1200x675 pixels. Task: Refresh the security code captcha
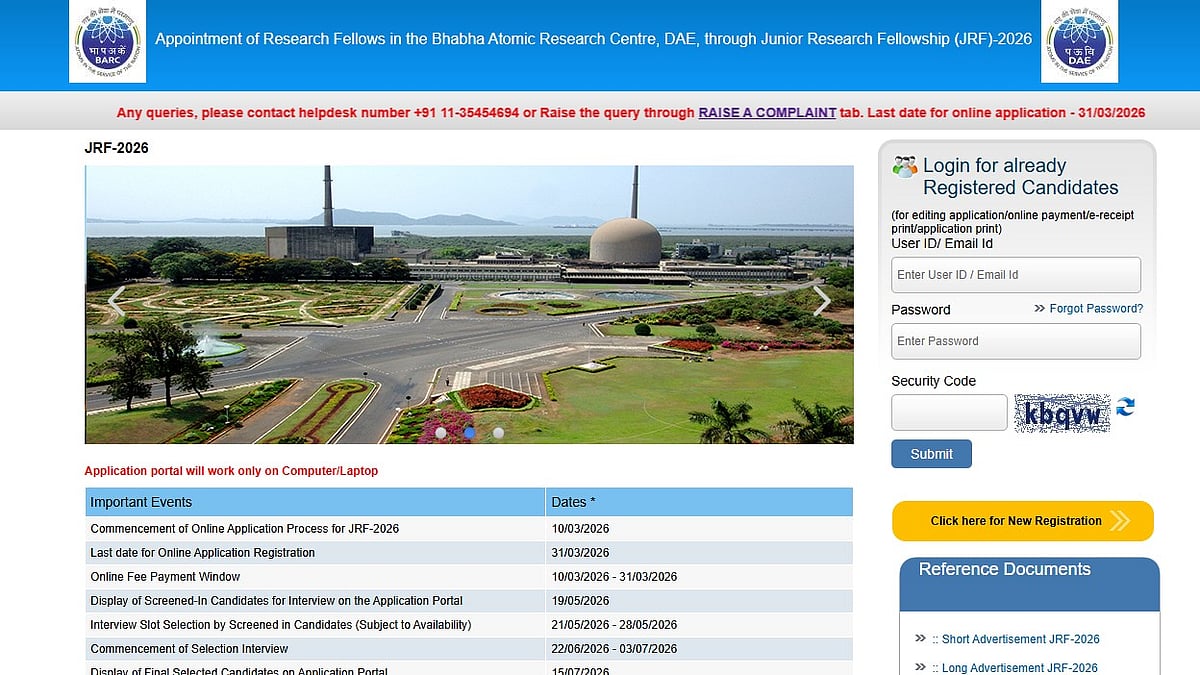1128,408
